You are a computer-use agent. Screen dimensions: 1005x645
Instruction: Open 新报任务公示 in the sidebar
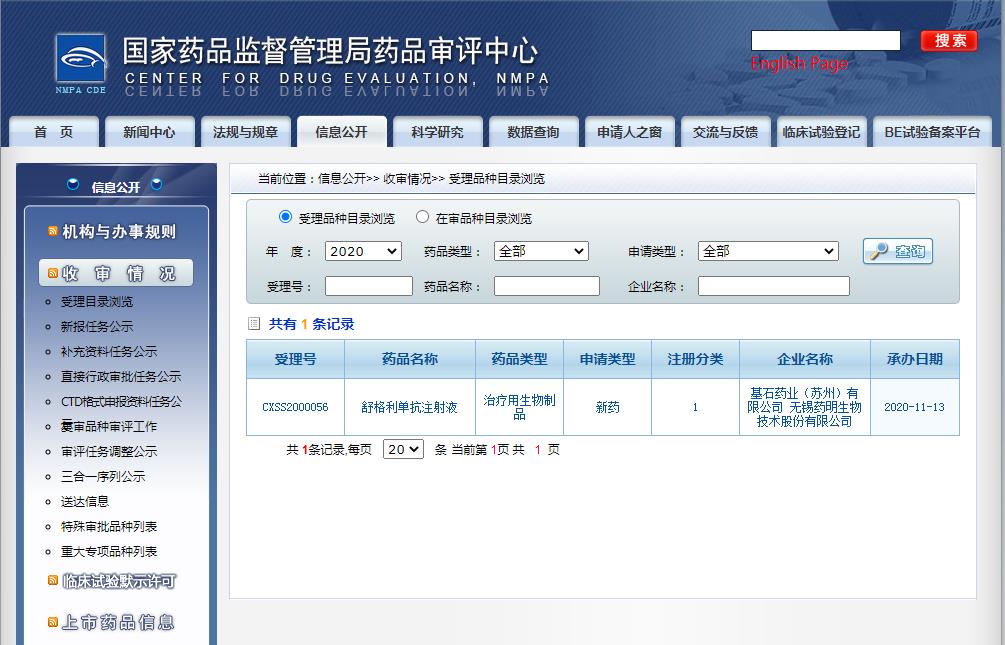coord(96,327)
